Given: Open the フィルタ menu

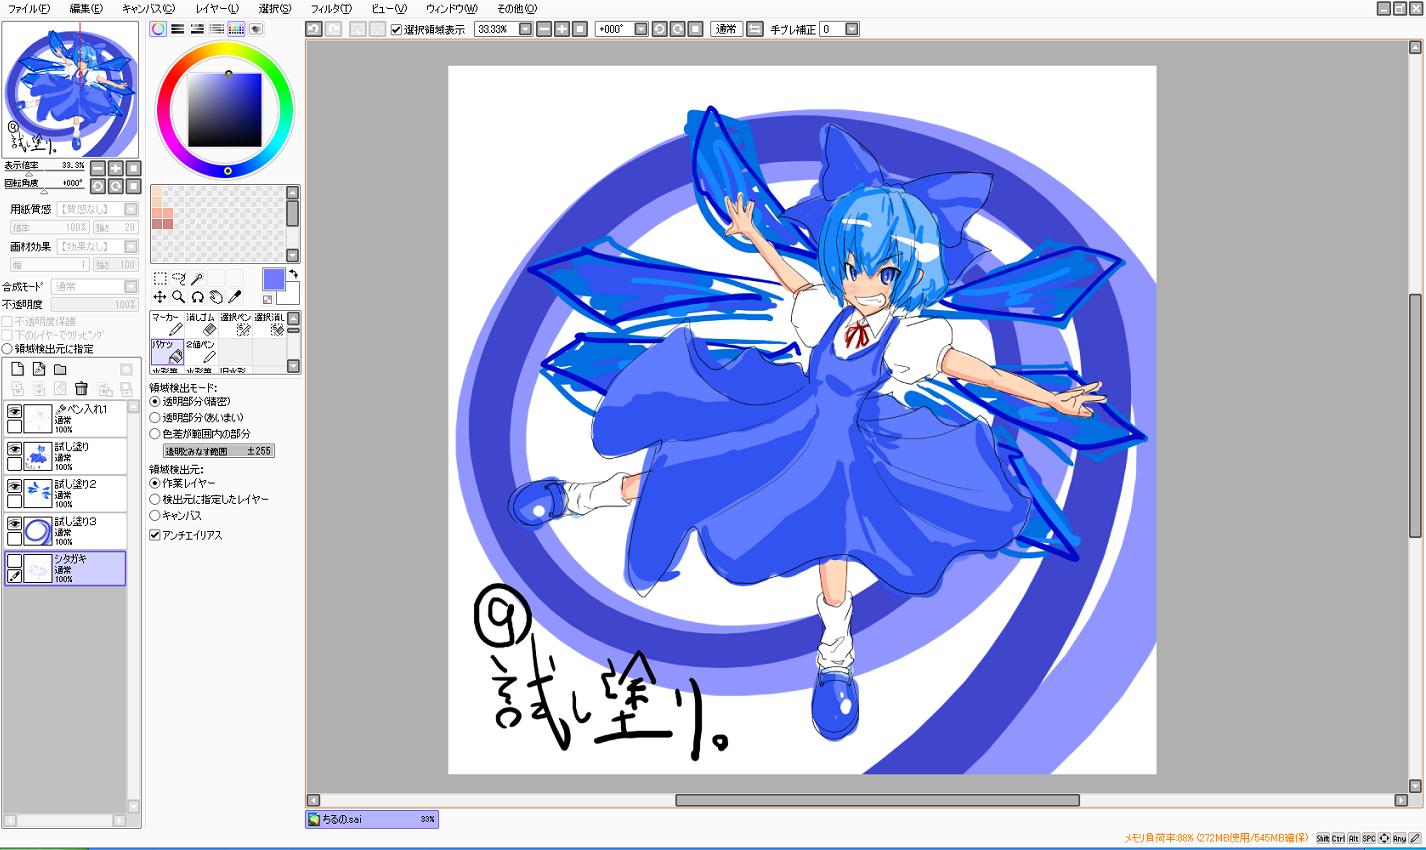Looking at the screenshot, I should point(330,8).
